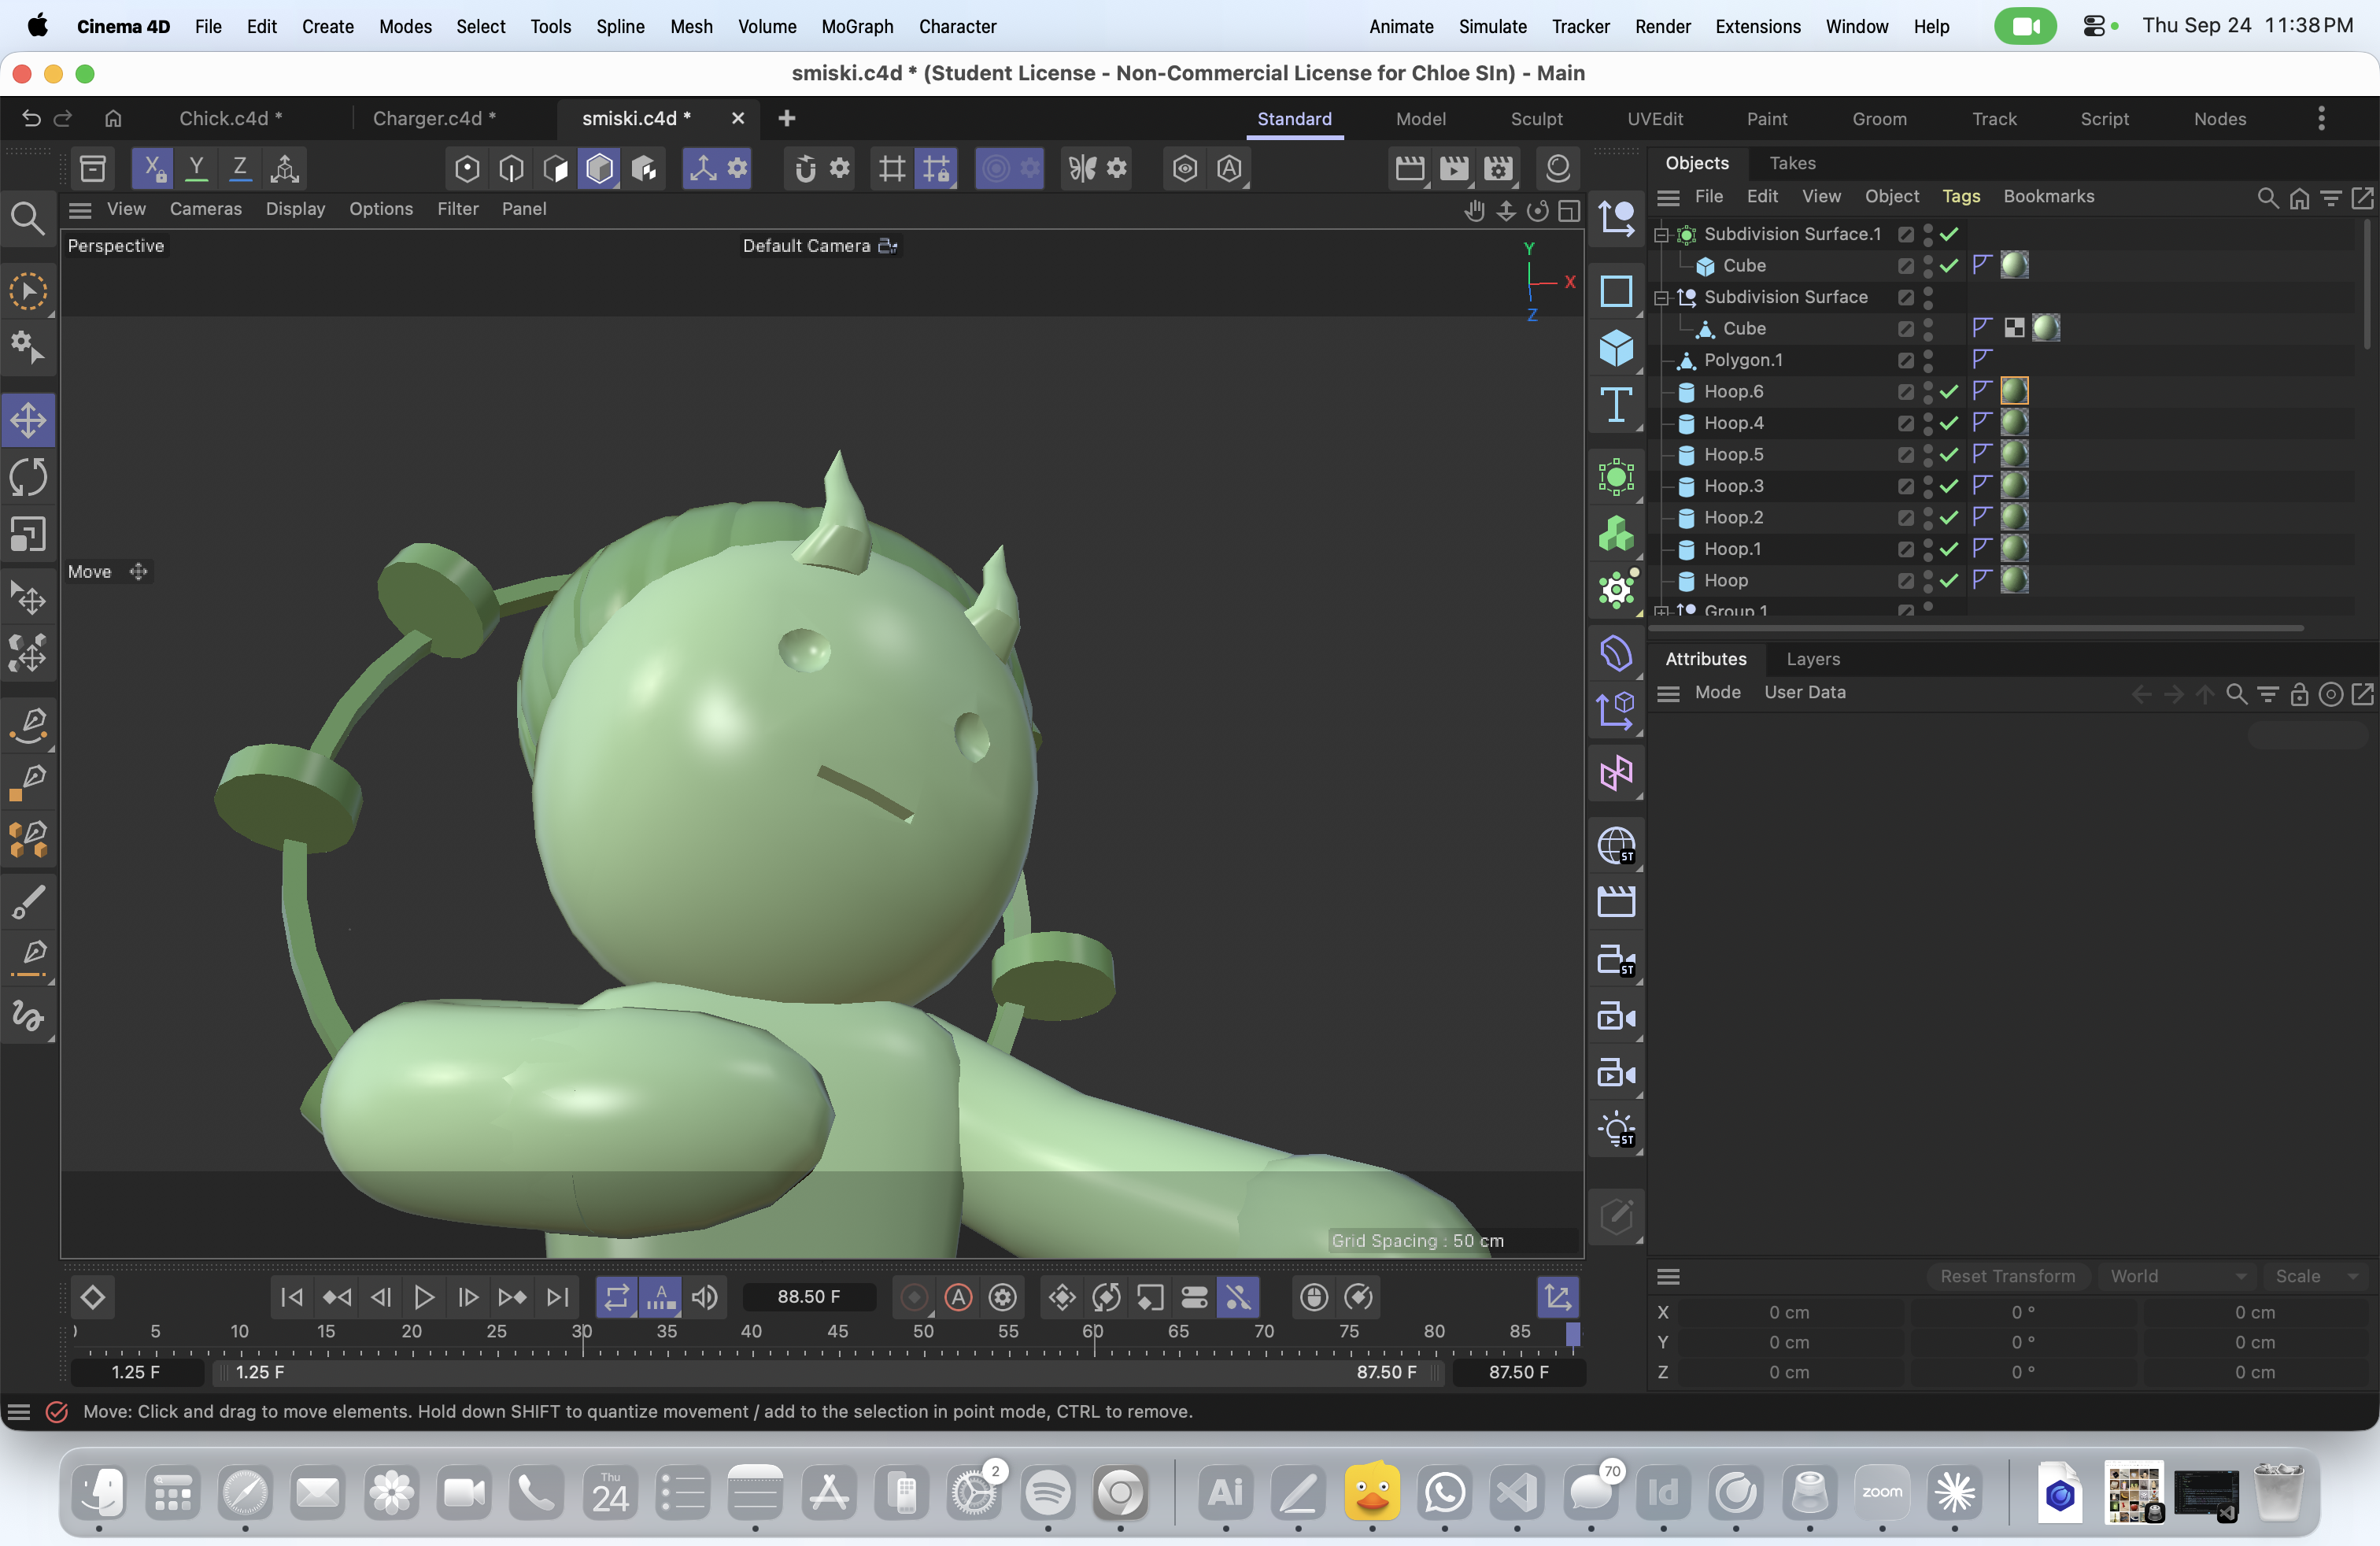
Task: Toggle Y axis lock
Action: coord(196,168)
